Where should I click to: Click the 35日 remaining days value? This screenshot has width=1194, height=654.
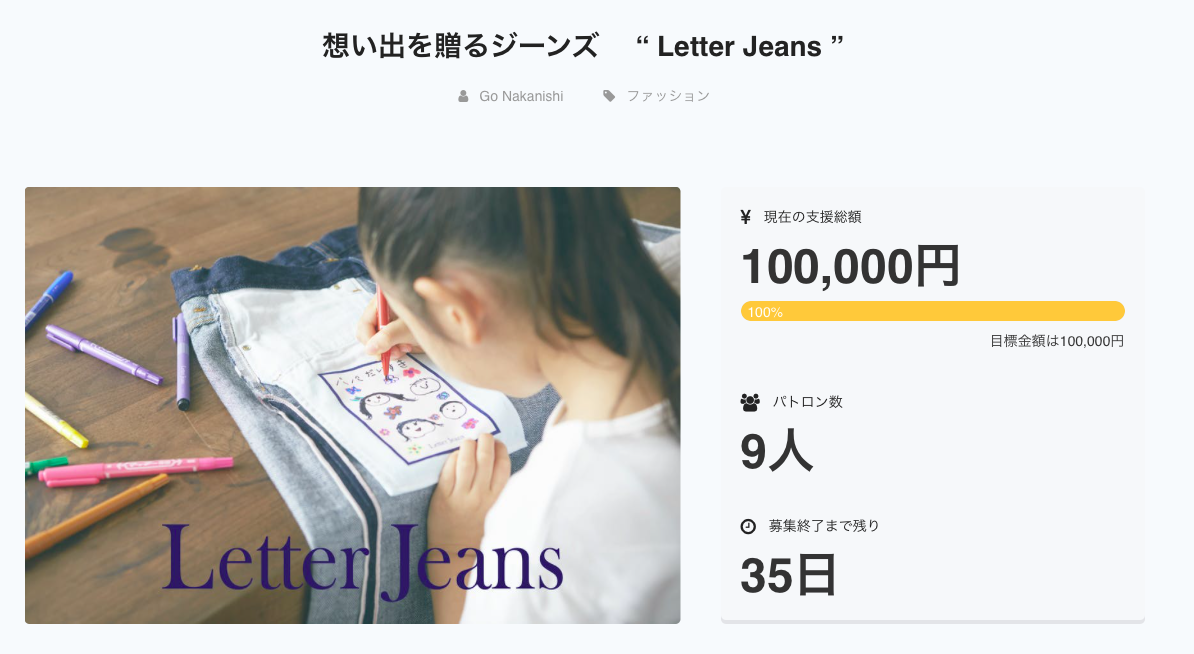click(788, 575)
